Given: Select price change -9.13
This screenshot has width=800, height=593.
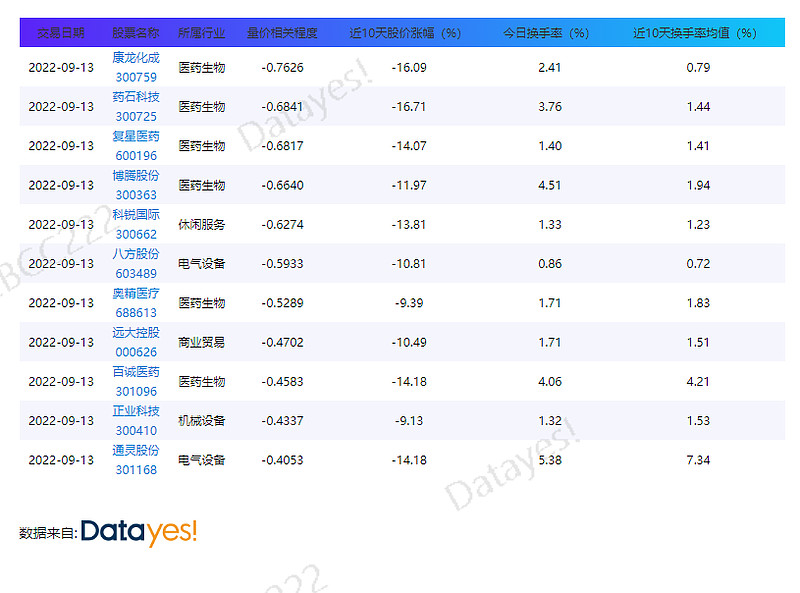Looking at the screenshot, I should coord(409,421).
